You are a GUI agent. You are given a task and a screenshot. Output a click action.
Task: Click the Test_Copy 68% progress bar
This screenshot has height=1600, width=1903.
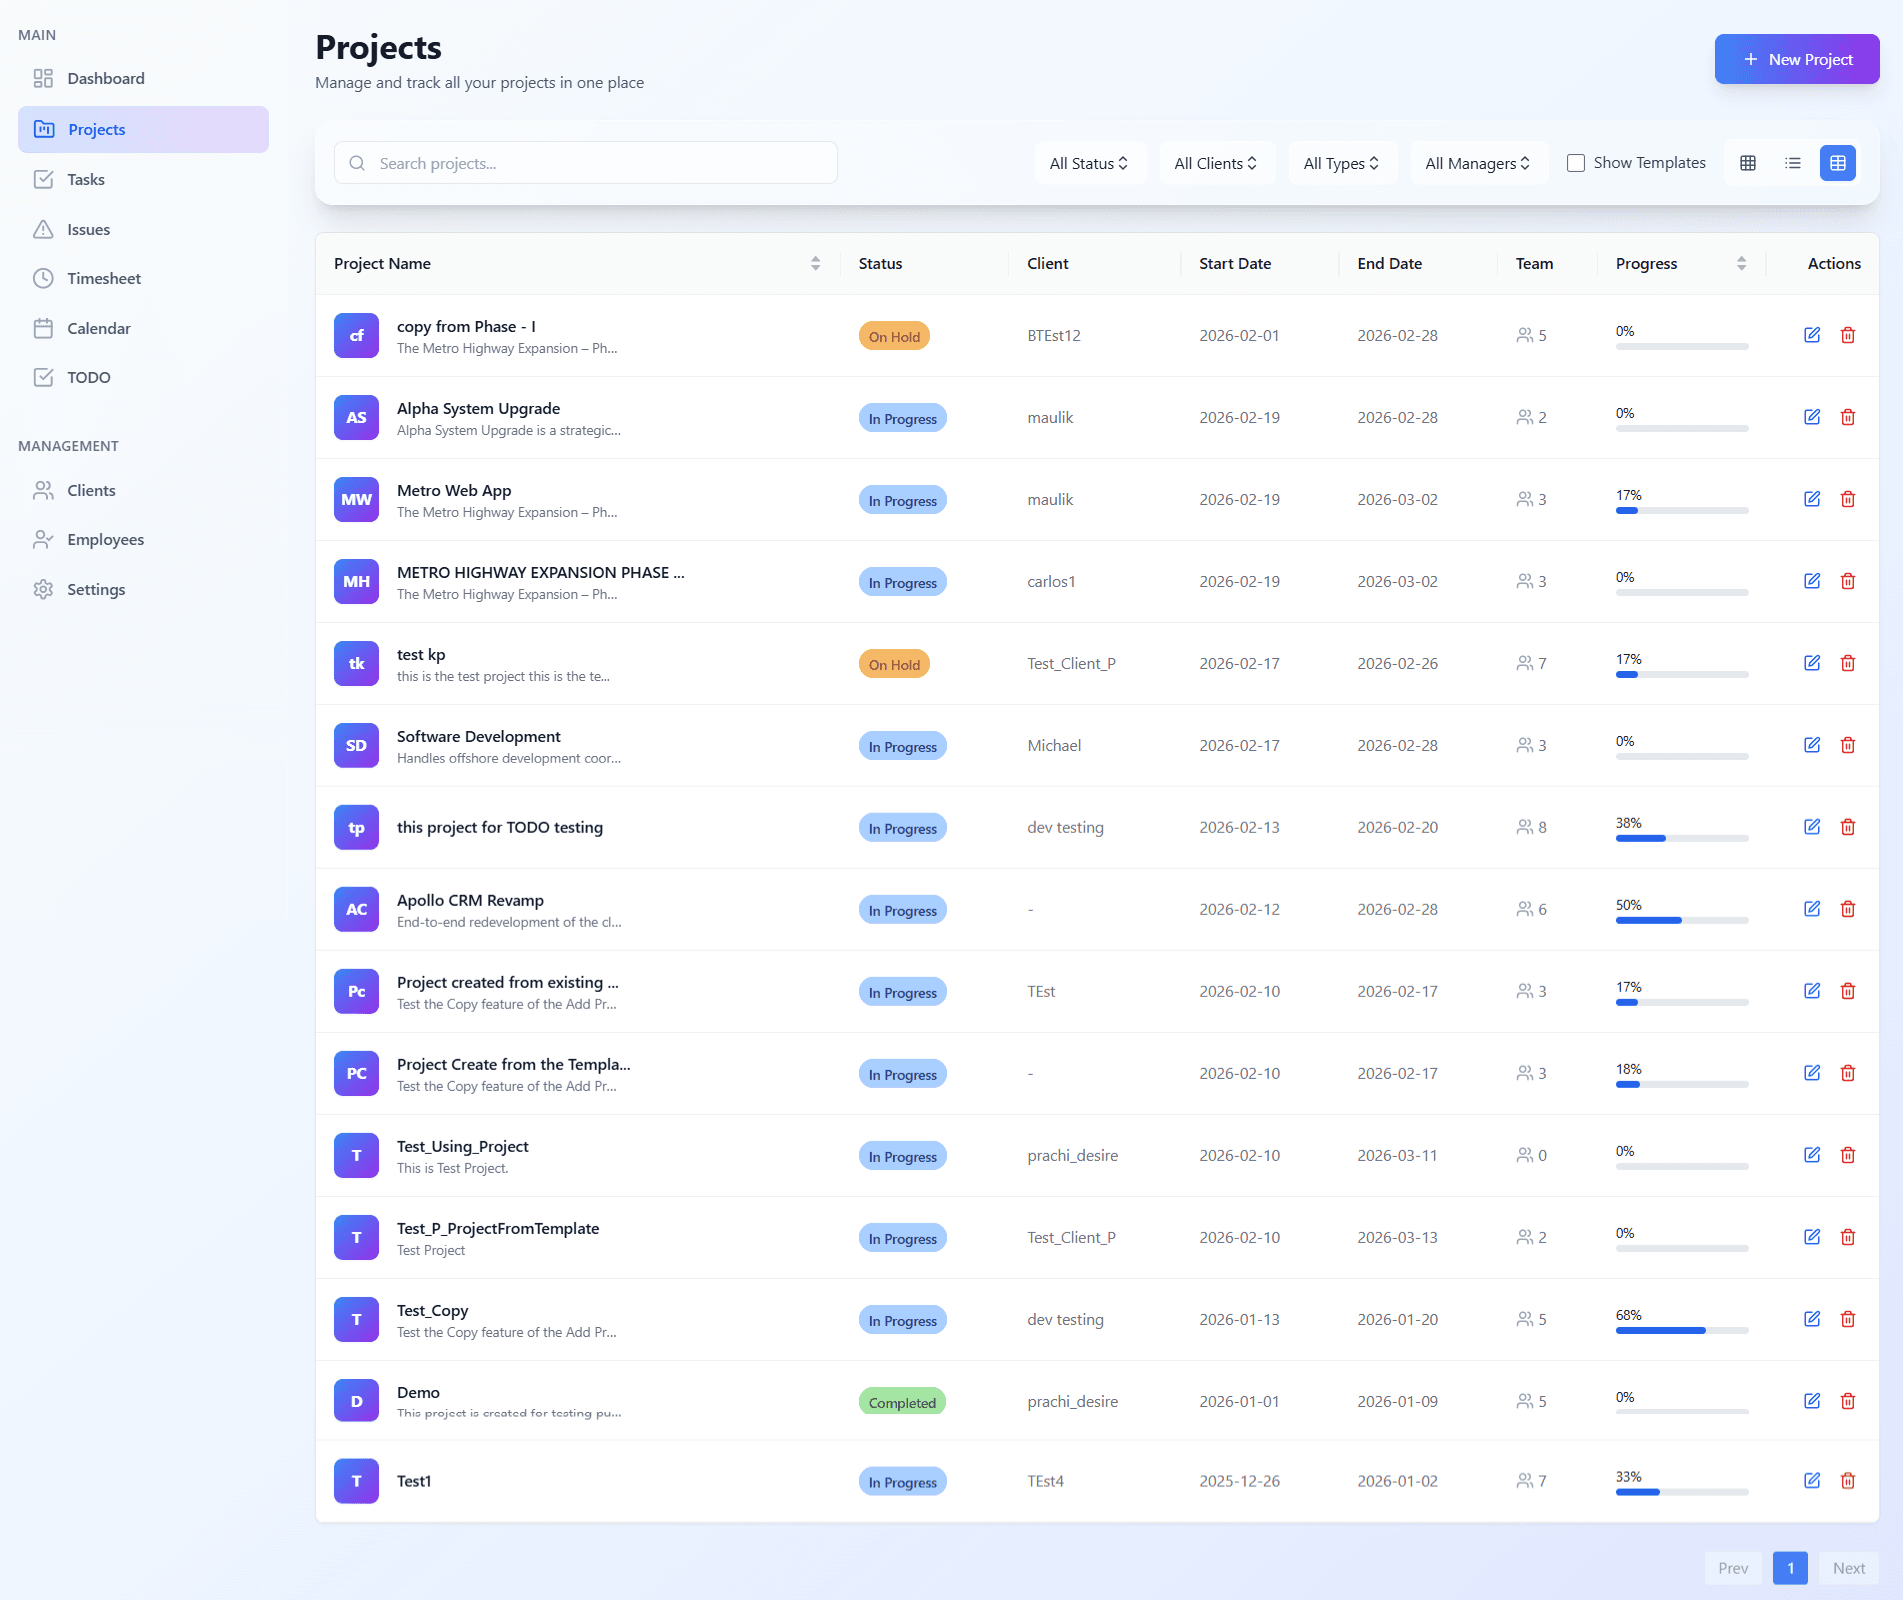click(1681, 1330)
